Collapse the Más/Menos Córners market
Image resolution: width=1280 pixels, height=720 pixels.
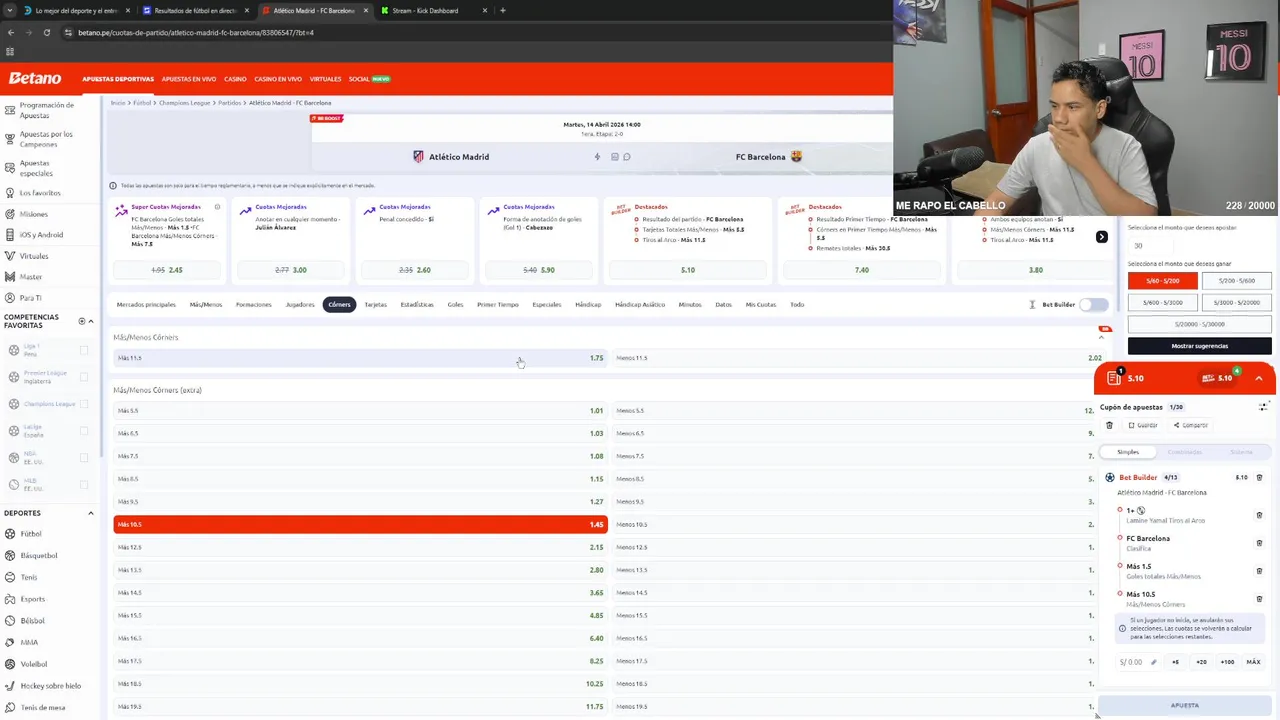pos(1101,337)
